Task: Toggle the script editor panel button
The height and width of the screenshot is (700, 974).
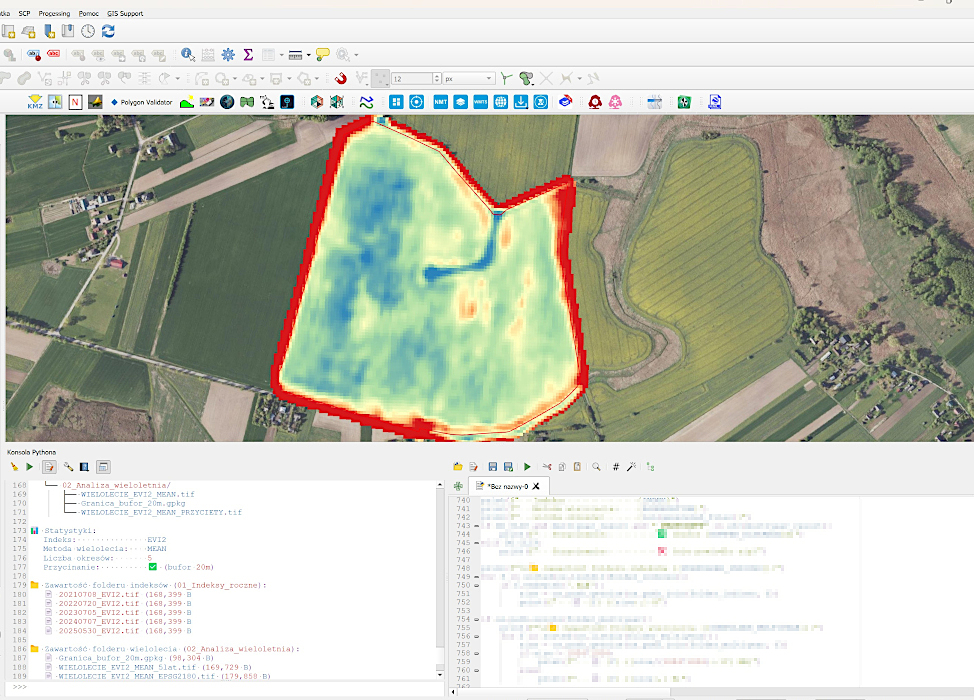Action: [x=50, y=466]
